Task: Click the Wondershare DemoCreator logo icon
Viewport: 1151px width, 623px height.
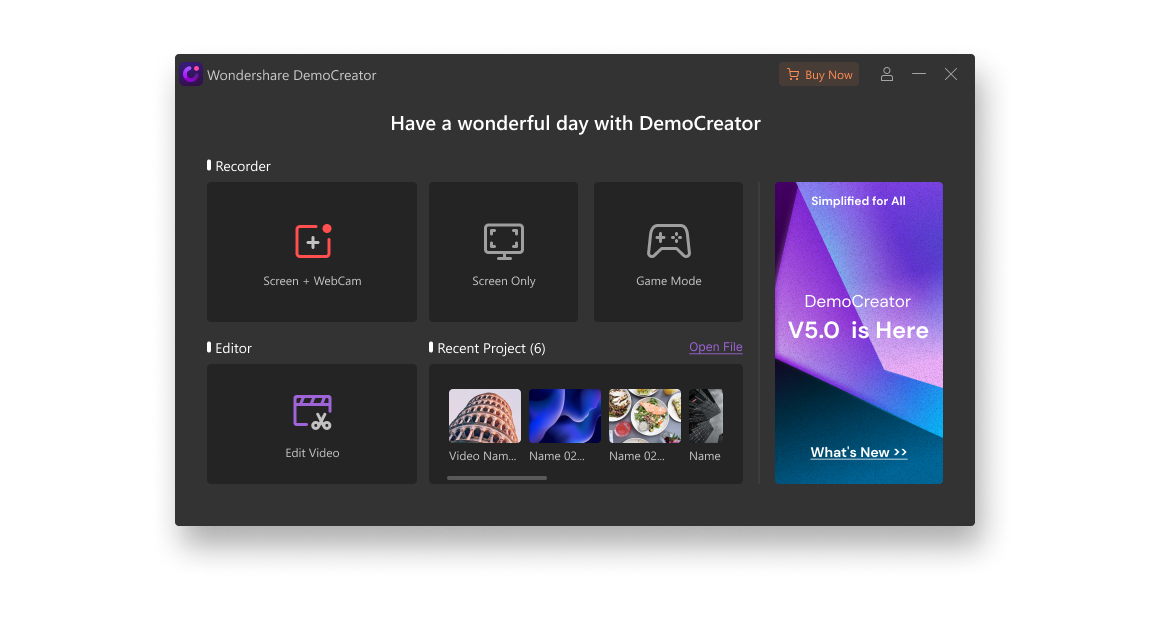Action: [191, 74]
